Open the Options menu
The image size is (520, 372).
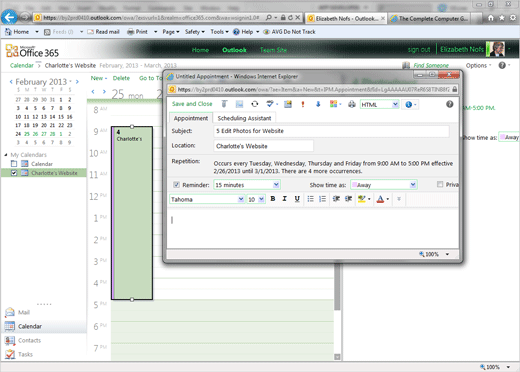pos(478,66)
